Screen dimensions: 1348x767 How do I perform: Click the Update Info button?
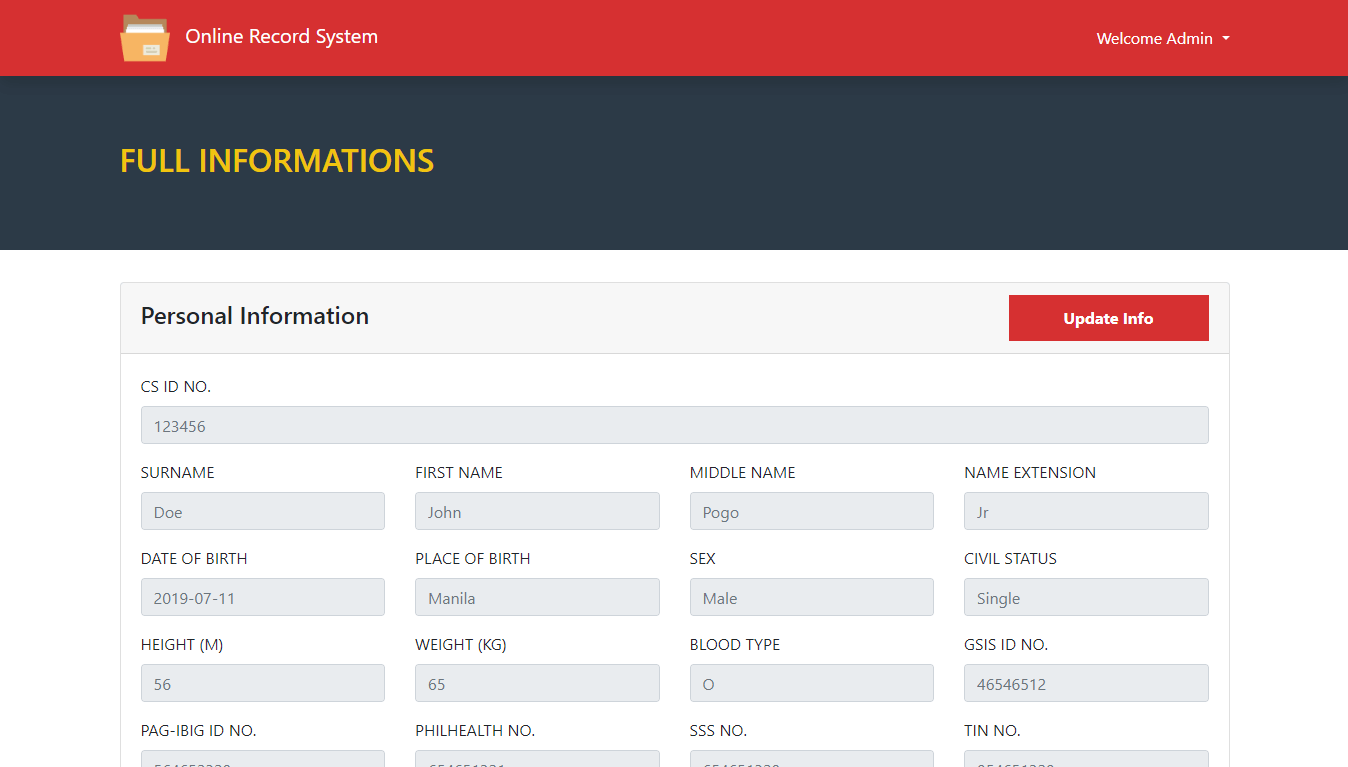click(x=1108, y=318)
